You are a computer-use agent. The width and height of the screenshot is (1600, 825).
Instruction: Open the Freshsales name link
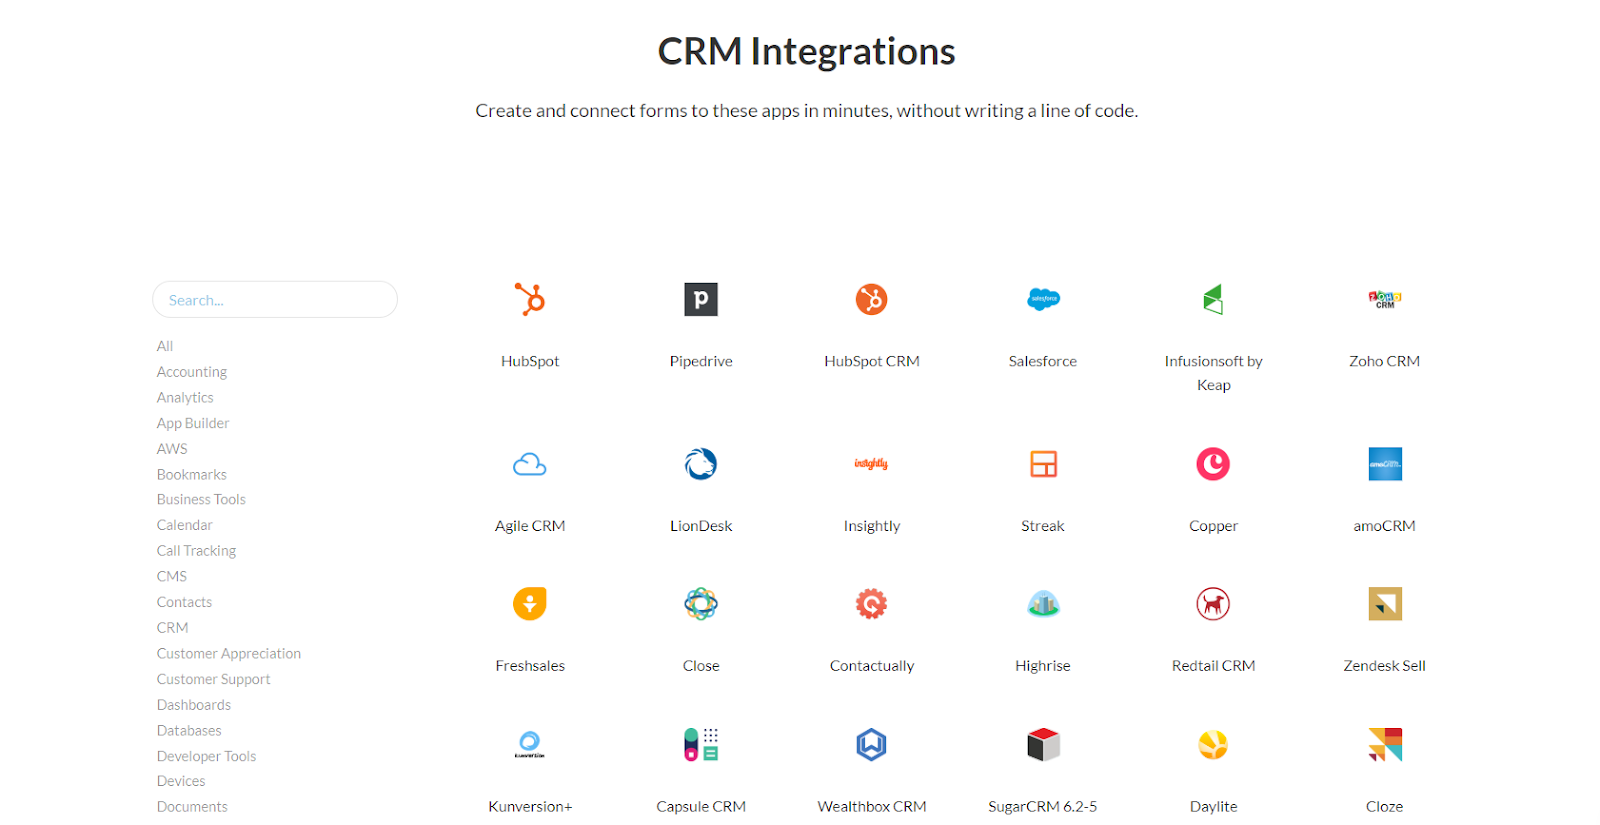pos(530,666)
